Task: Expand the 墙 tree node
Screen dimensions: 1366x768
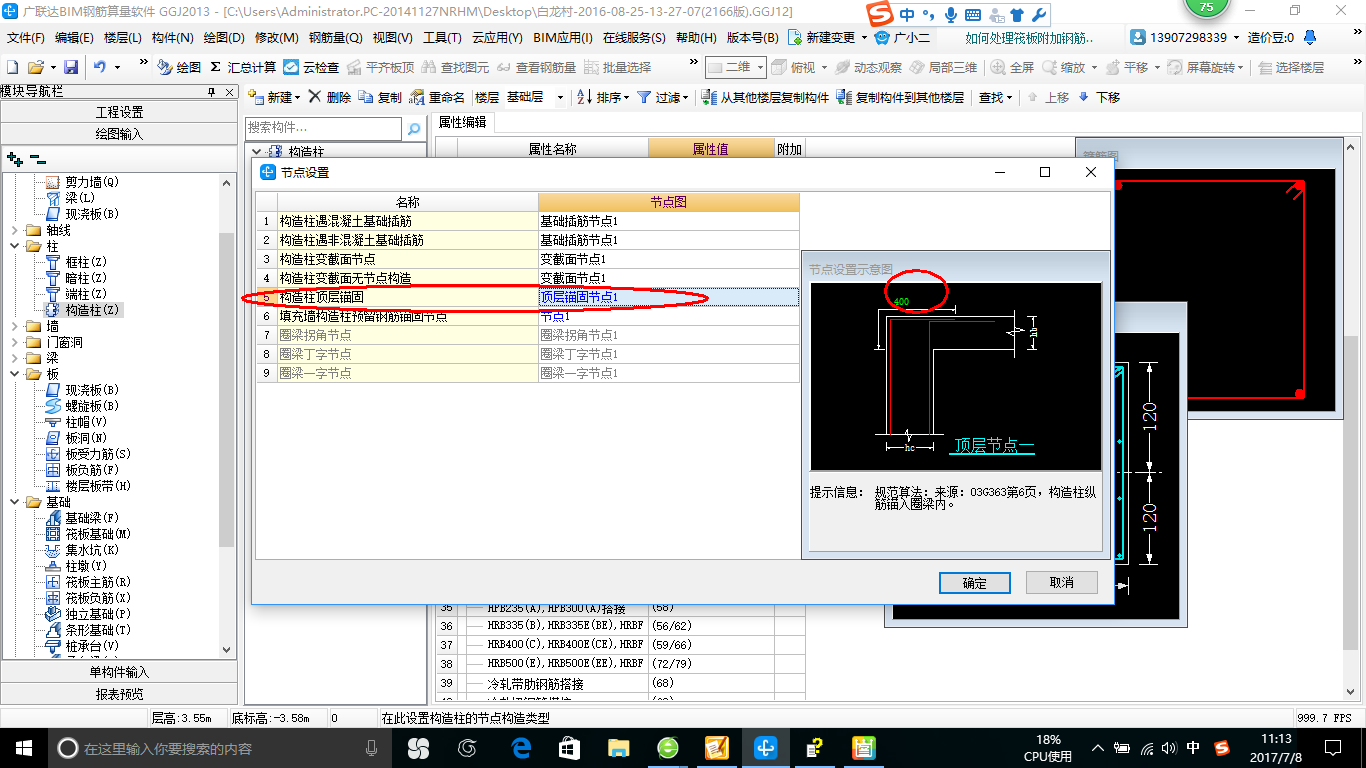Action: pyautogui.click(x=14, y=326)
